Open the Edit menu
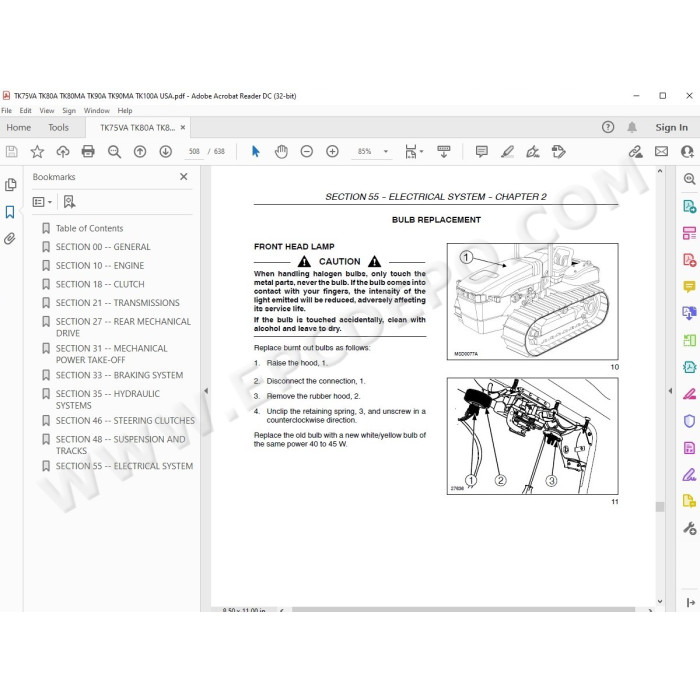Image resolution: width=700 pixels, height=700 pixels. [x=25, y=111]
